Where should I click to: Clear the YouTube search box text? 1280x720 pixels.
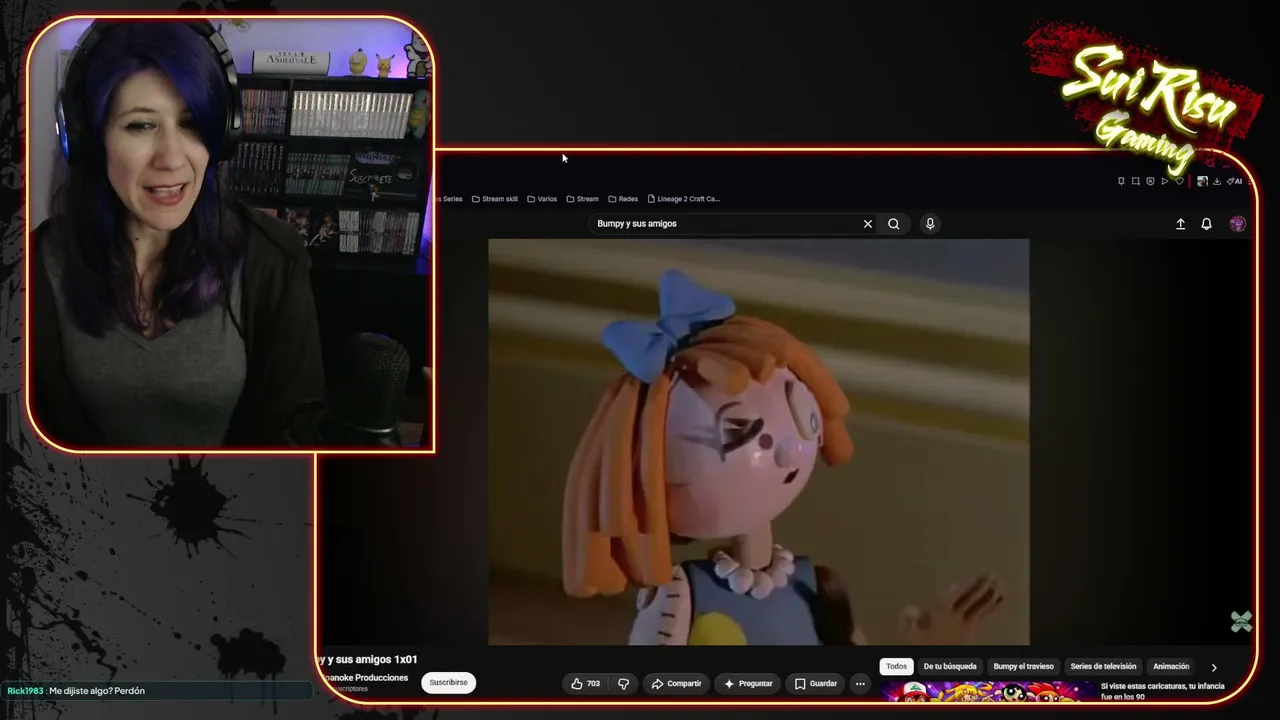[x=868, y=224]
